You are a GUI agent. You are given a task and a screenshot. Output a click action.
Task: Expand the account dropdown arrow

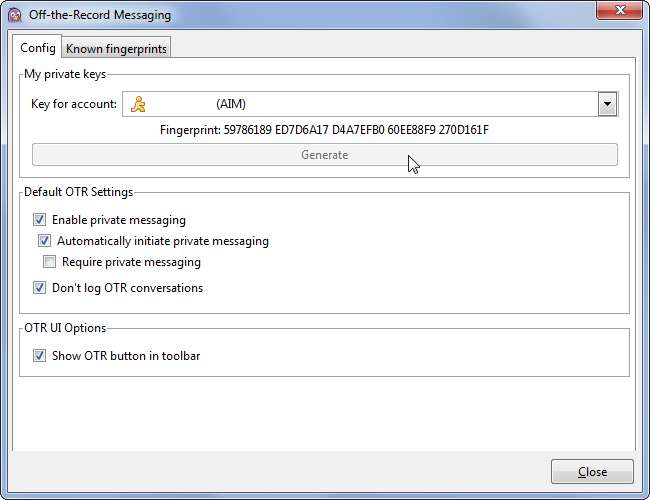[x=606, y=103]
